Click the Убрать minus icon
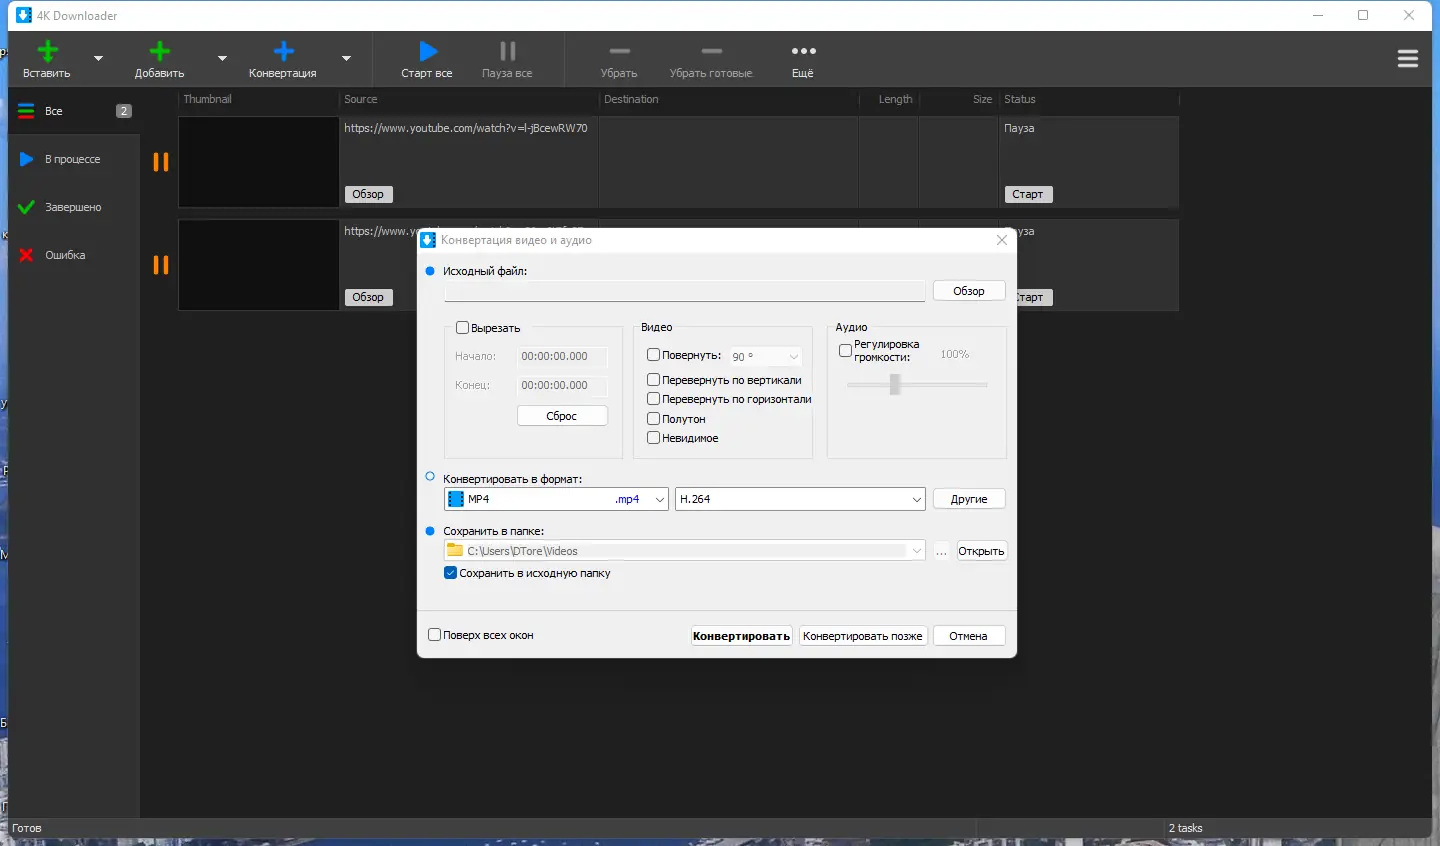The width and height of the screenshot is (1440, 846). [619, 52]
